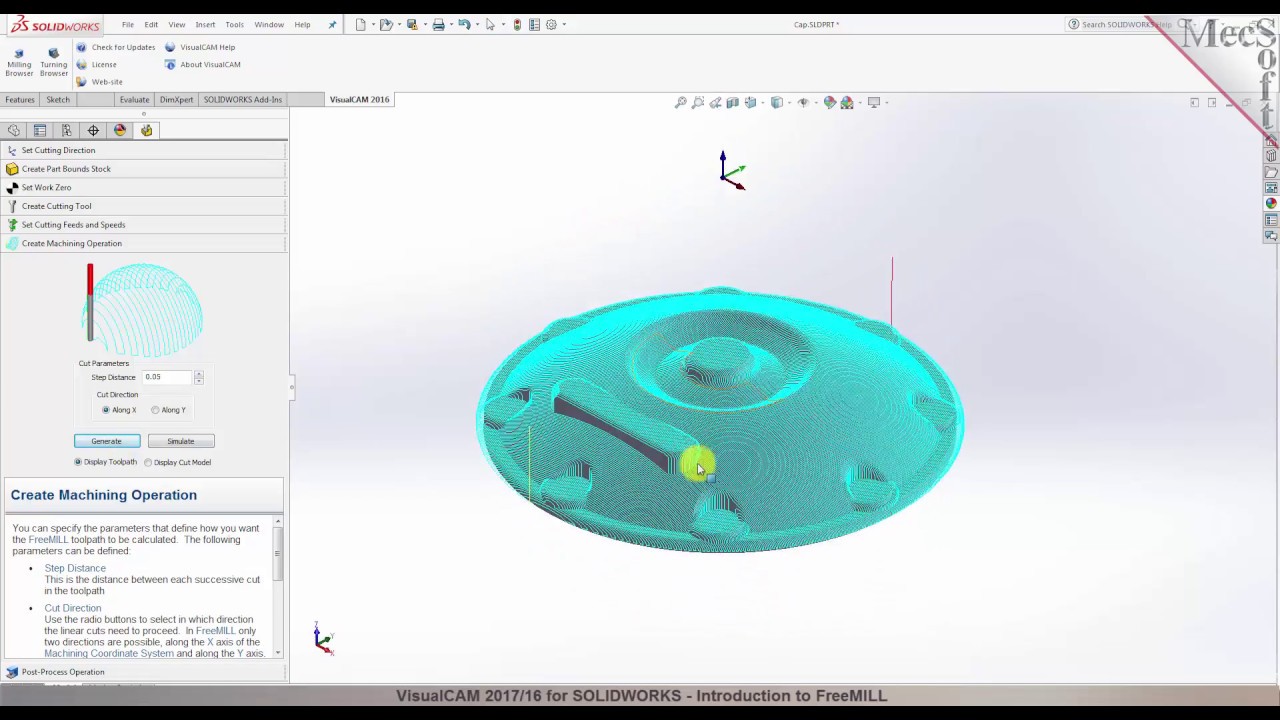This screenshot has height=720, width=1280.
Task: Open the FeatureManager design tree tab
Action: tap(13, 130)
